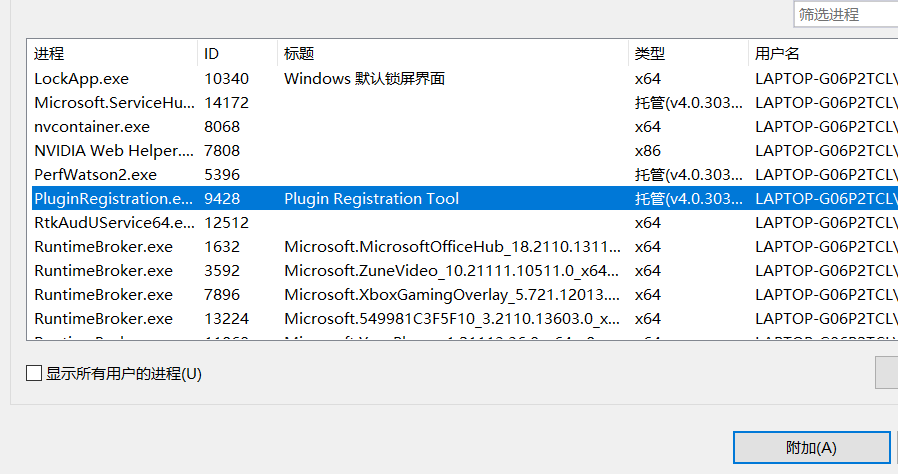Click the ID value 10340
This screenshot has height=474, width=898.
point(227,78)
